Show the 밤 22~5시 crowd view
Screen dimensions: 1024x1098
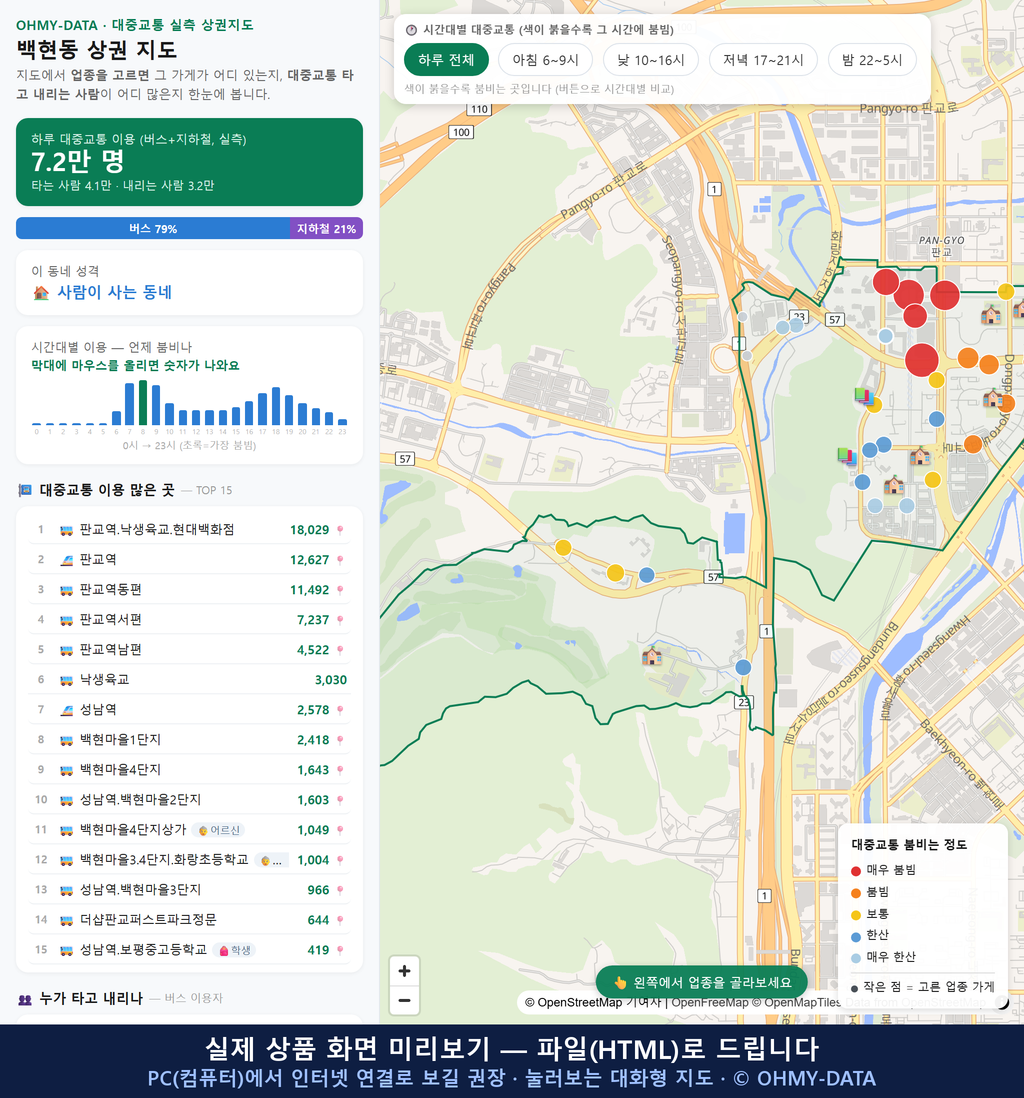pyautogui.click(x=872, y=60)
